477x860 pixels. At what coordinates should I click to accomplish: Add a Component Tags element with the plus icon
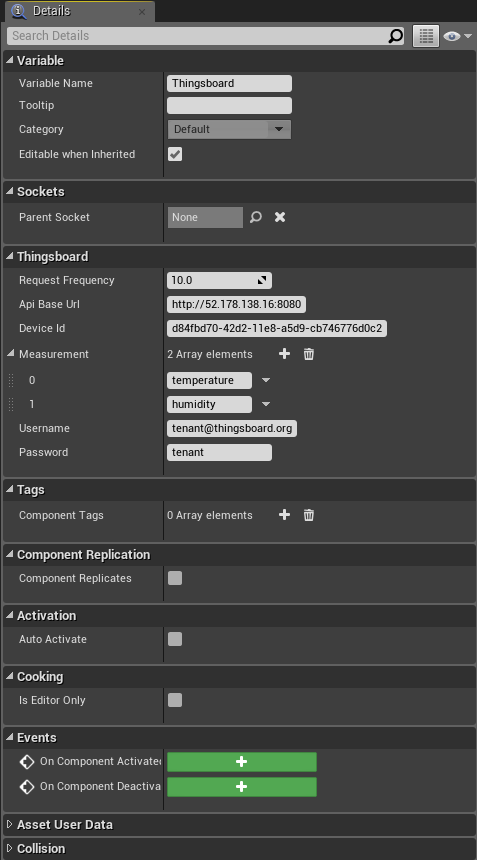pos(285,514)
